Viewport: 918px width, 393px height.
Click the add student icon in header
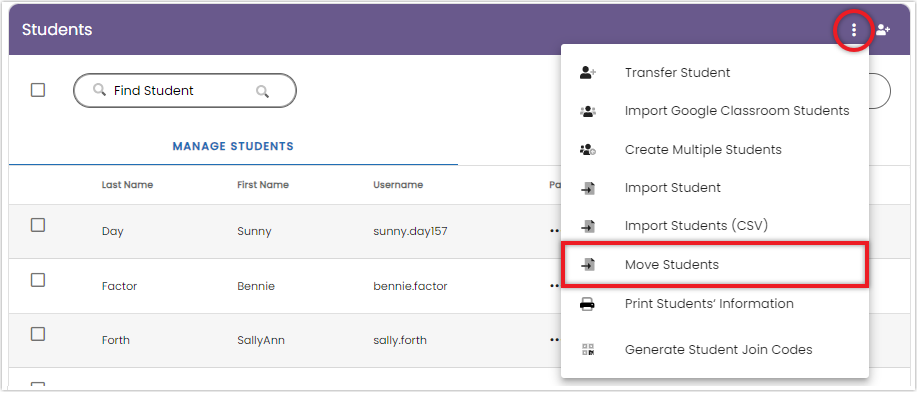883,29
